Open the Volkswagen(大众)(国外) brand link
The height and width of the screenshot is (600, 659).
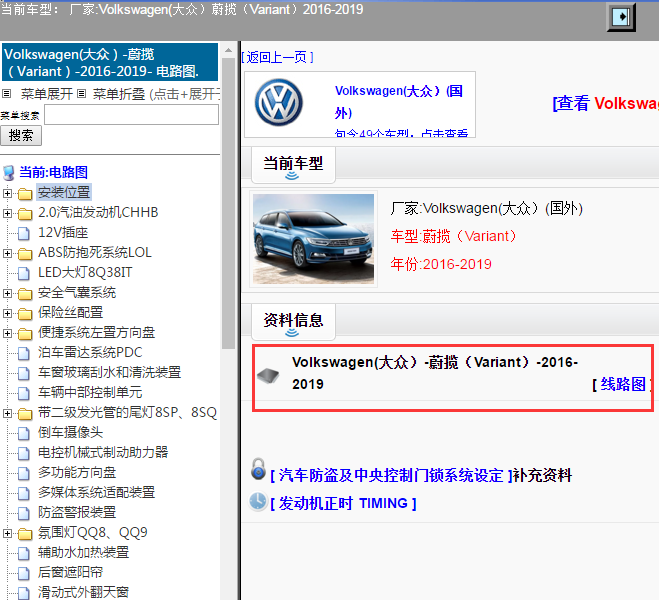(x=398, y=102)
